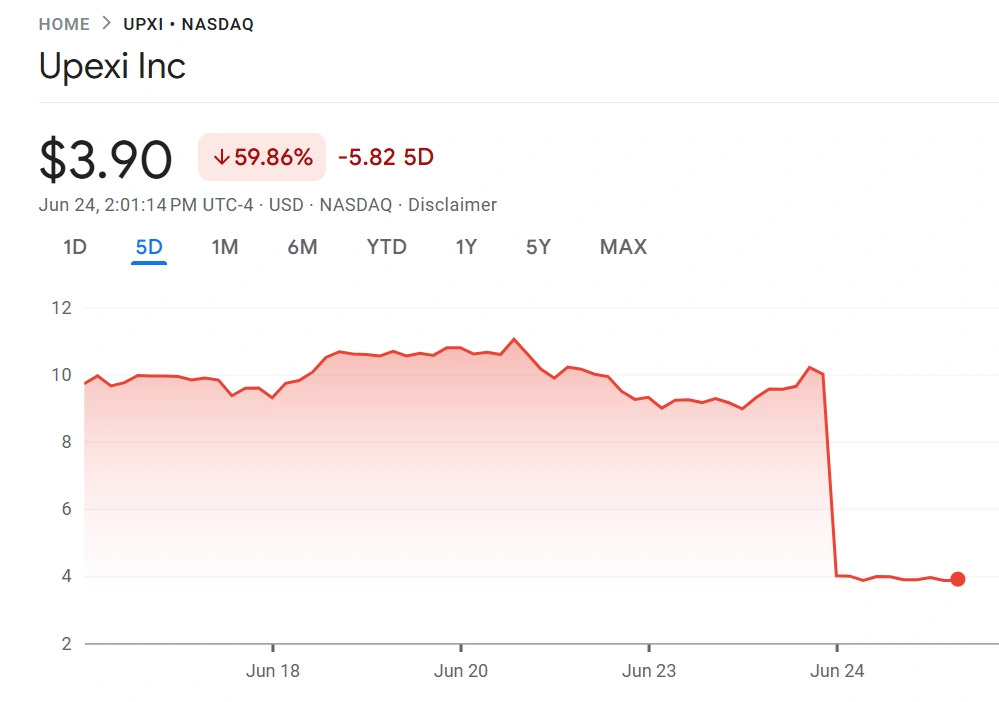Select the 1D time range
This screenshot has width=999, height=702.
click(x=73, y=247)
